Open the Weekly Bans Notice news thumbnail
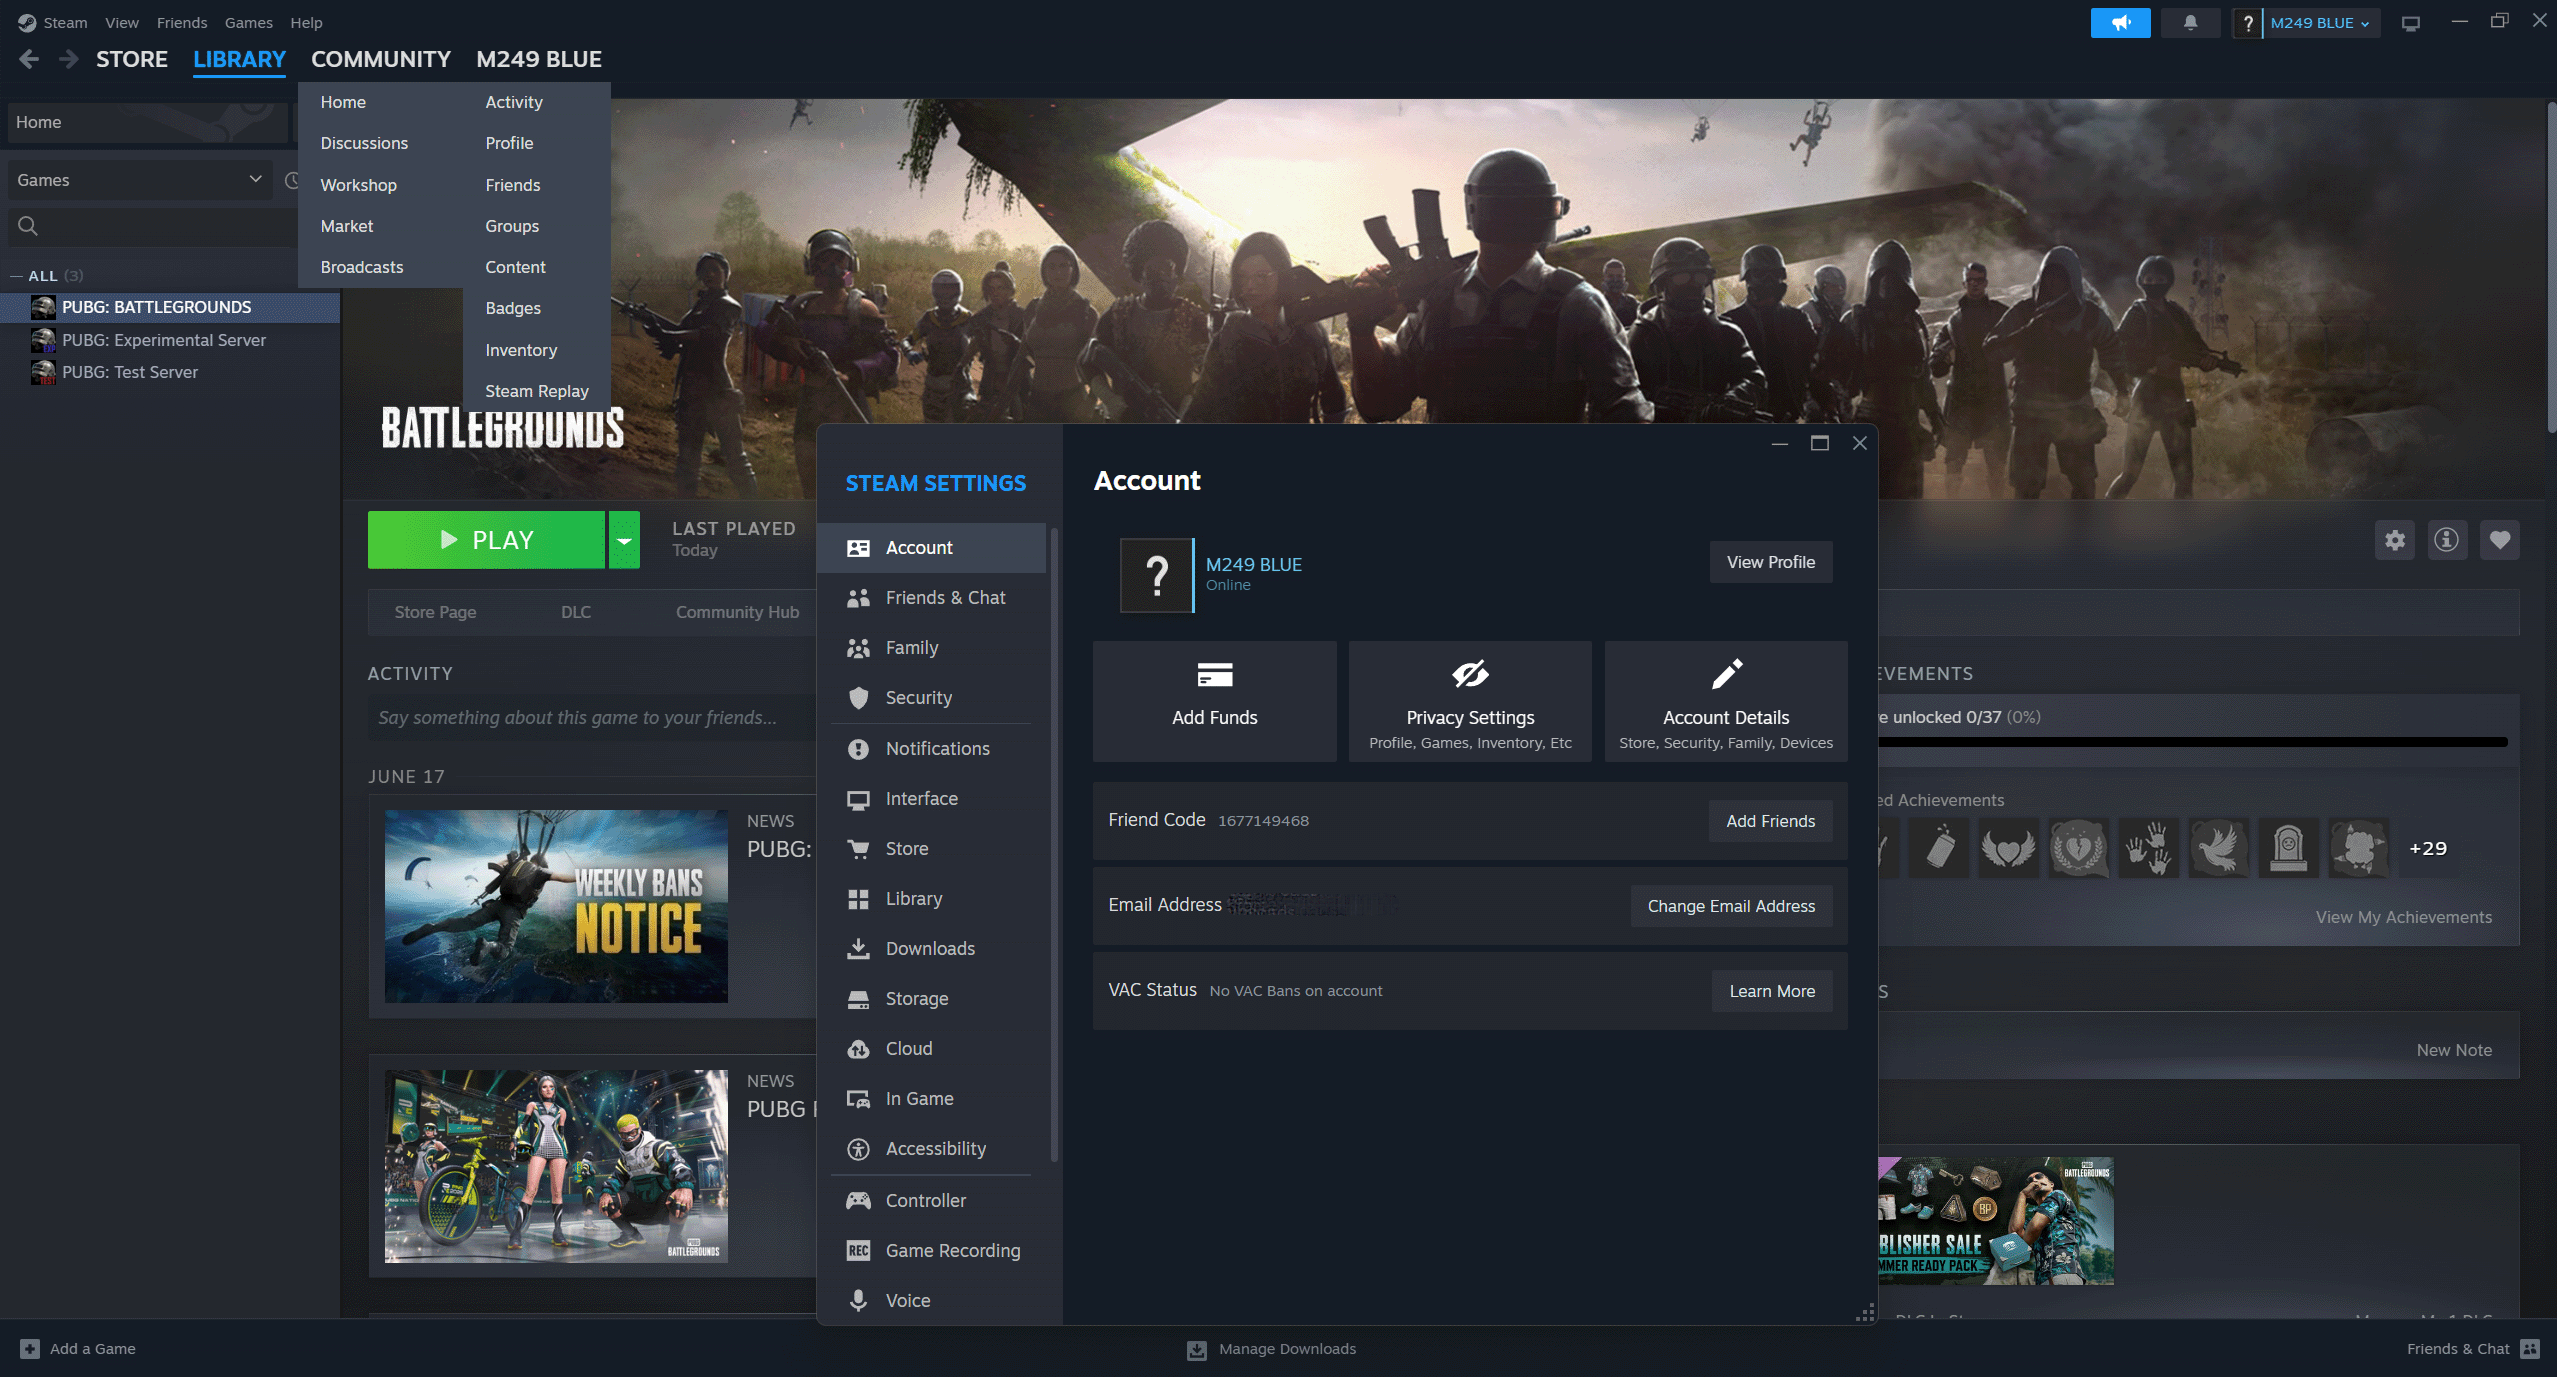The height and width of the screenshot is (1377, 2557). point(556,906)
